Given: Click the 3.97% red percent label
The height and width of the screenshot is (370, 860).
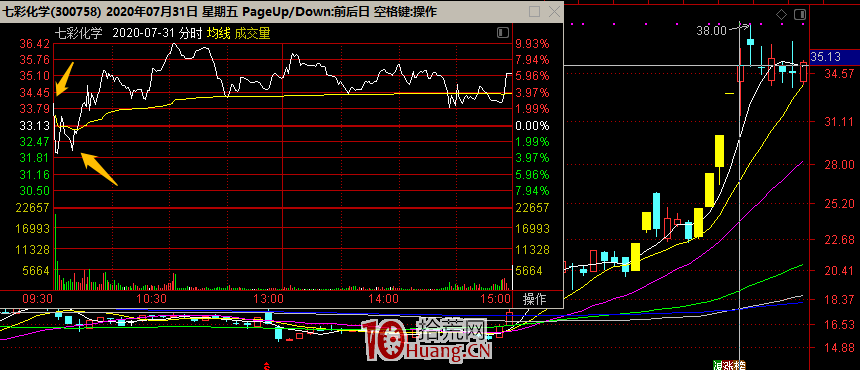Looking at the screenshot, I should pos(533,93).
